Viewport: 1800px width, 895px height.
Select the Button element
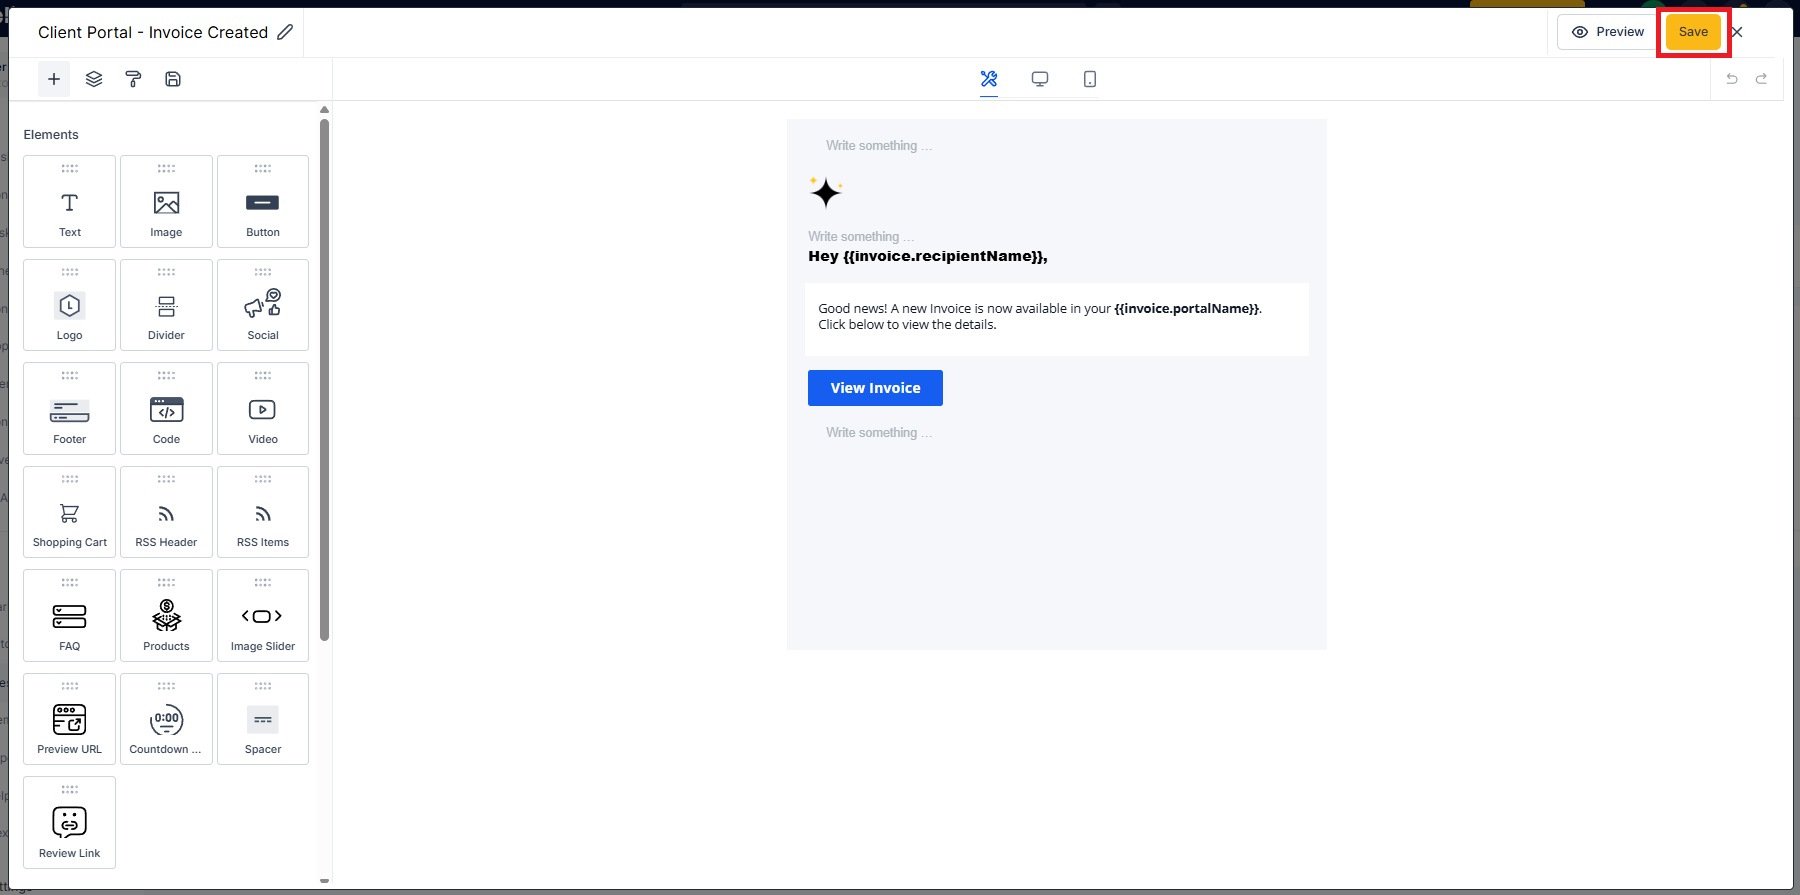pos(263,201)
